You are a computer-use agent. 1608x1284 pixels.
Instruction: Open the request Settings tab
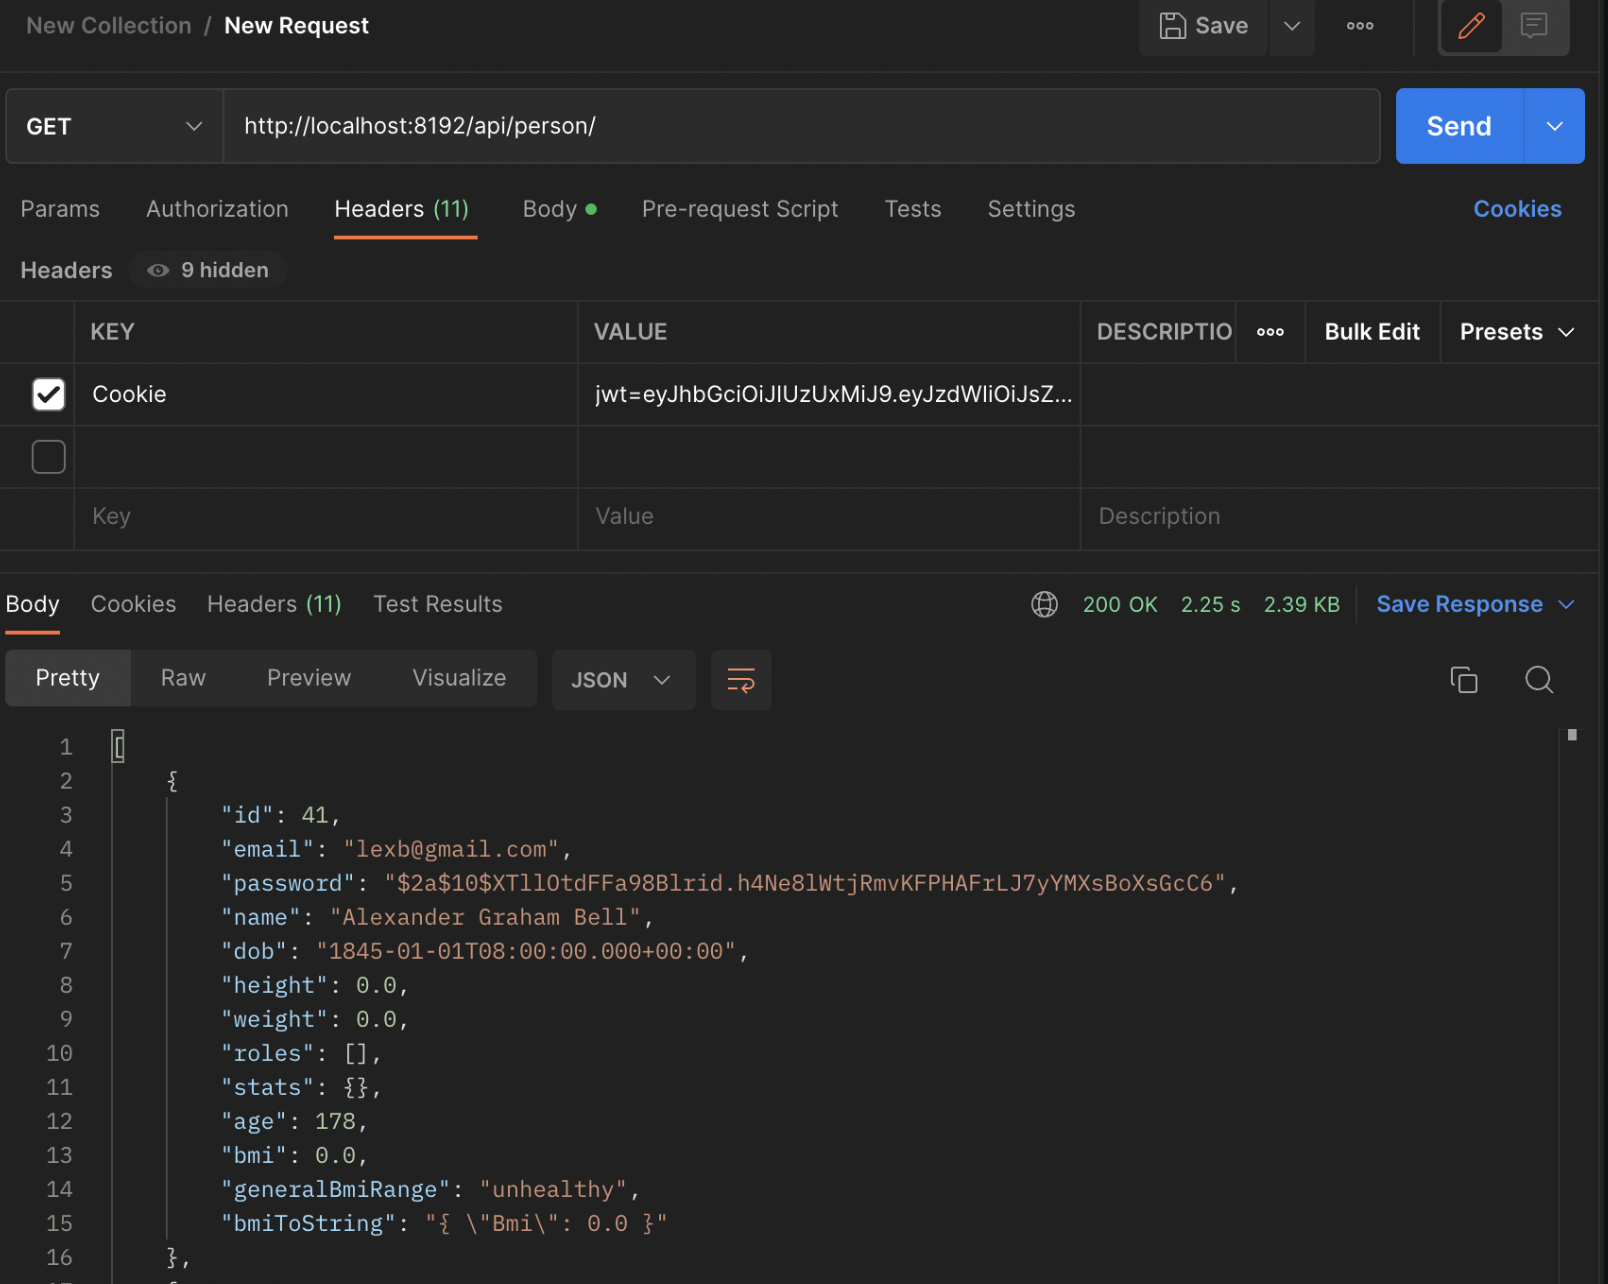click(1031, 209)
